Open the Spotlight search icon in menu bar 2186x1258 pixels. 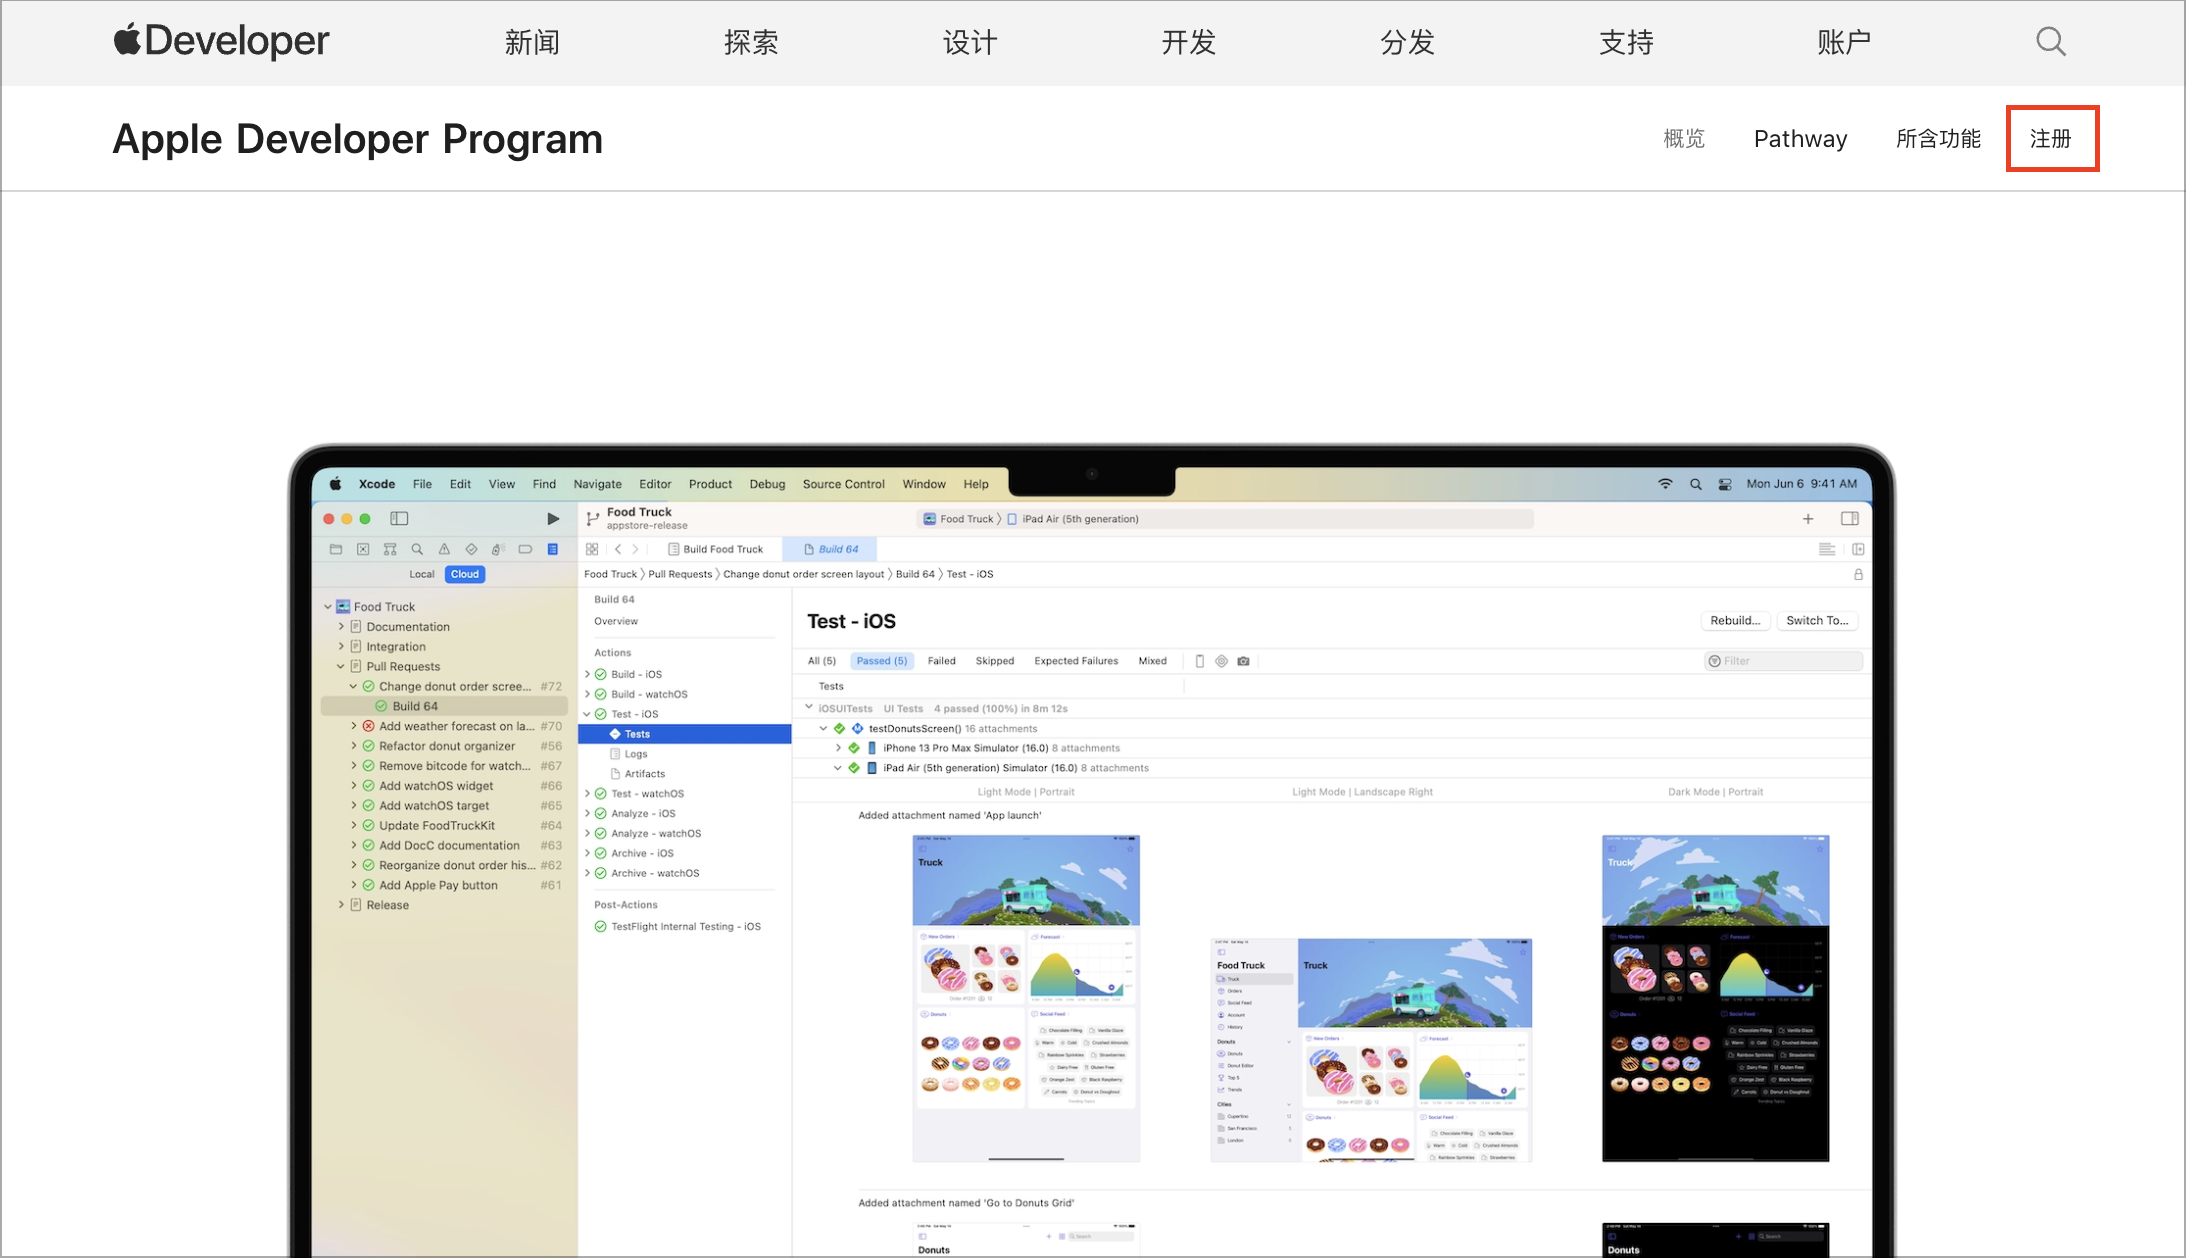click(1696, 484)
